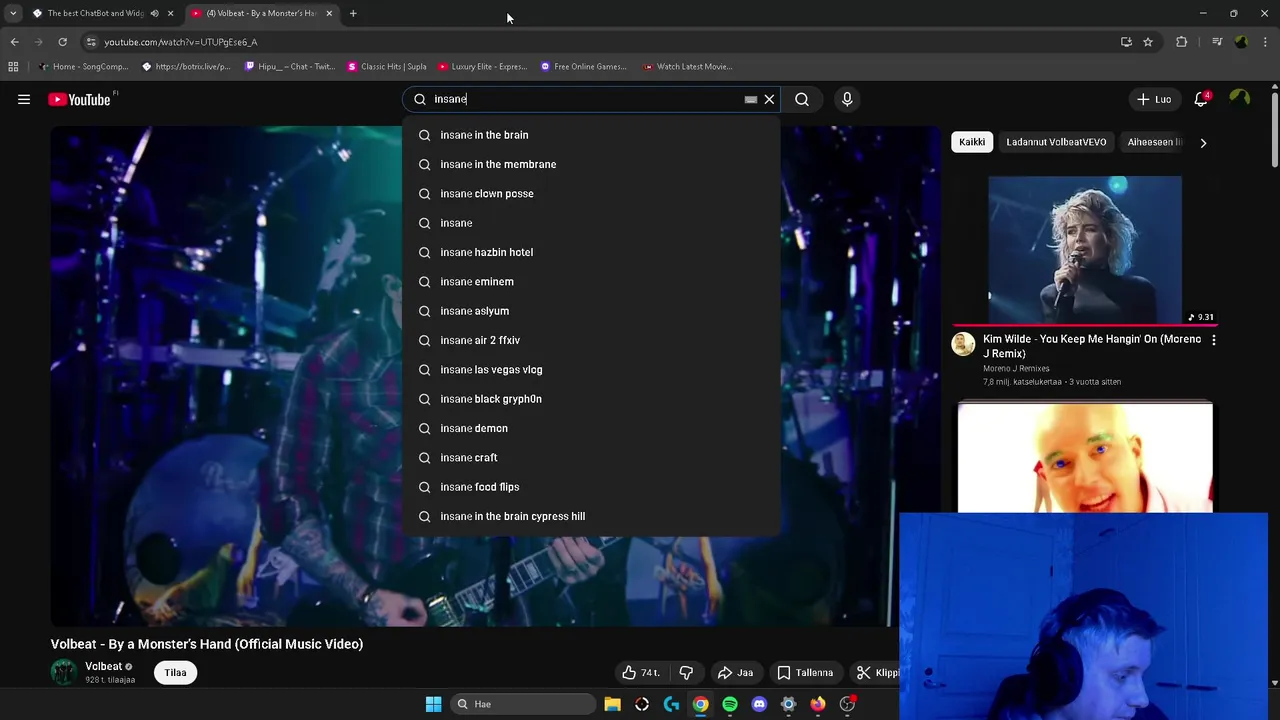This screenshot has width=1280, height=720.
Task: Choose suggestion 'insane in the brain cypress hill'
Action: pos(590,516)
